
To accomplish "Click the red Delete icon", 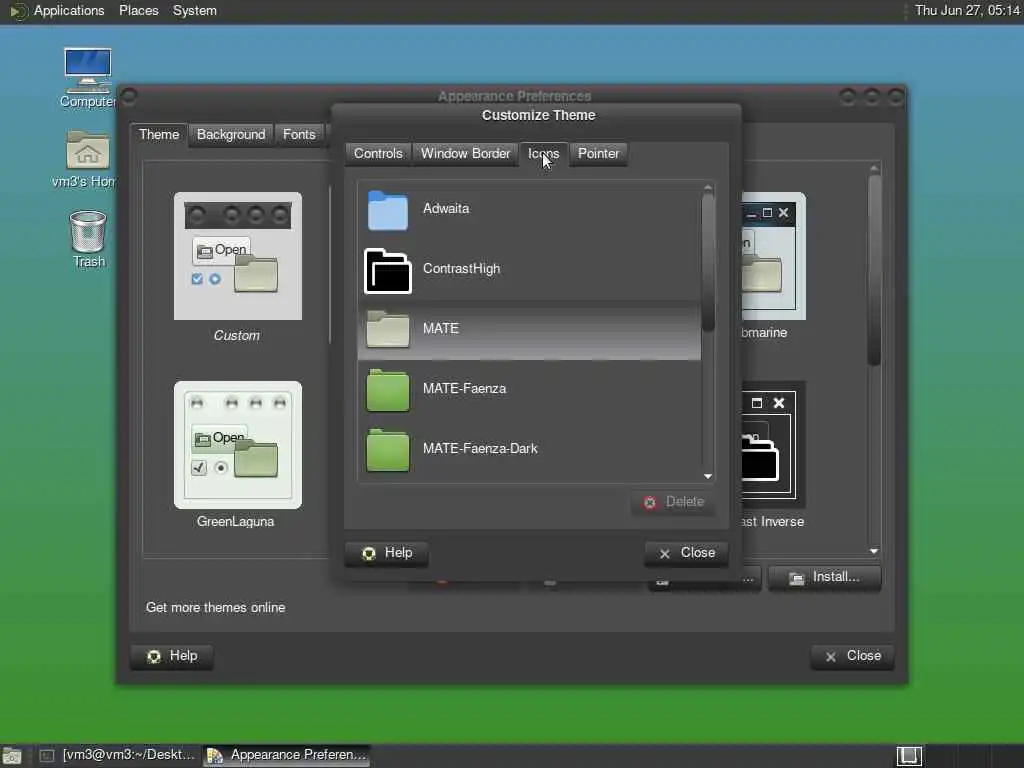I will tap(650, 503).
